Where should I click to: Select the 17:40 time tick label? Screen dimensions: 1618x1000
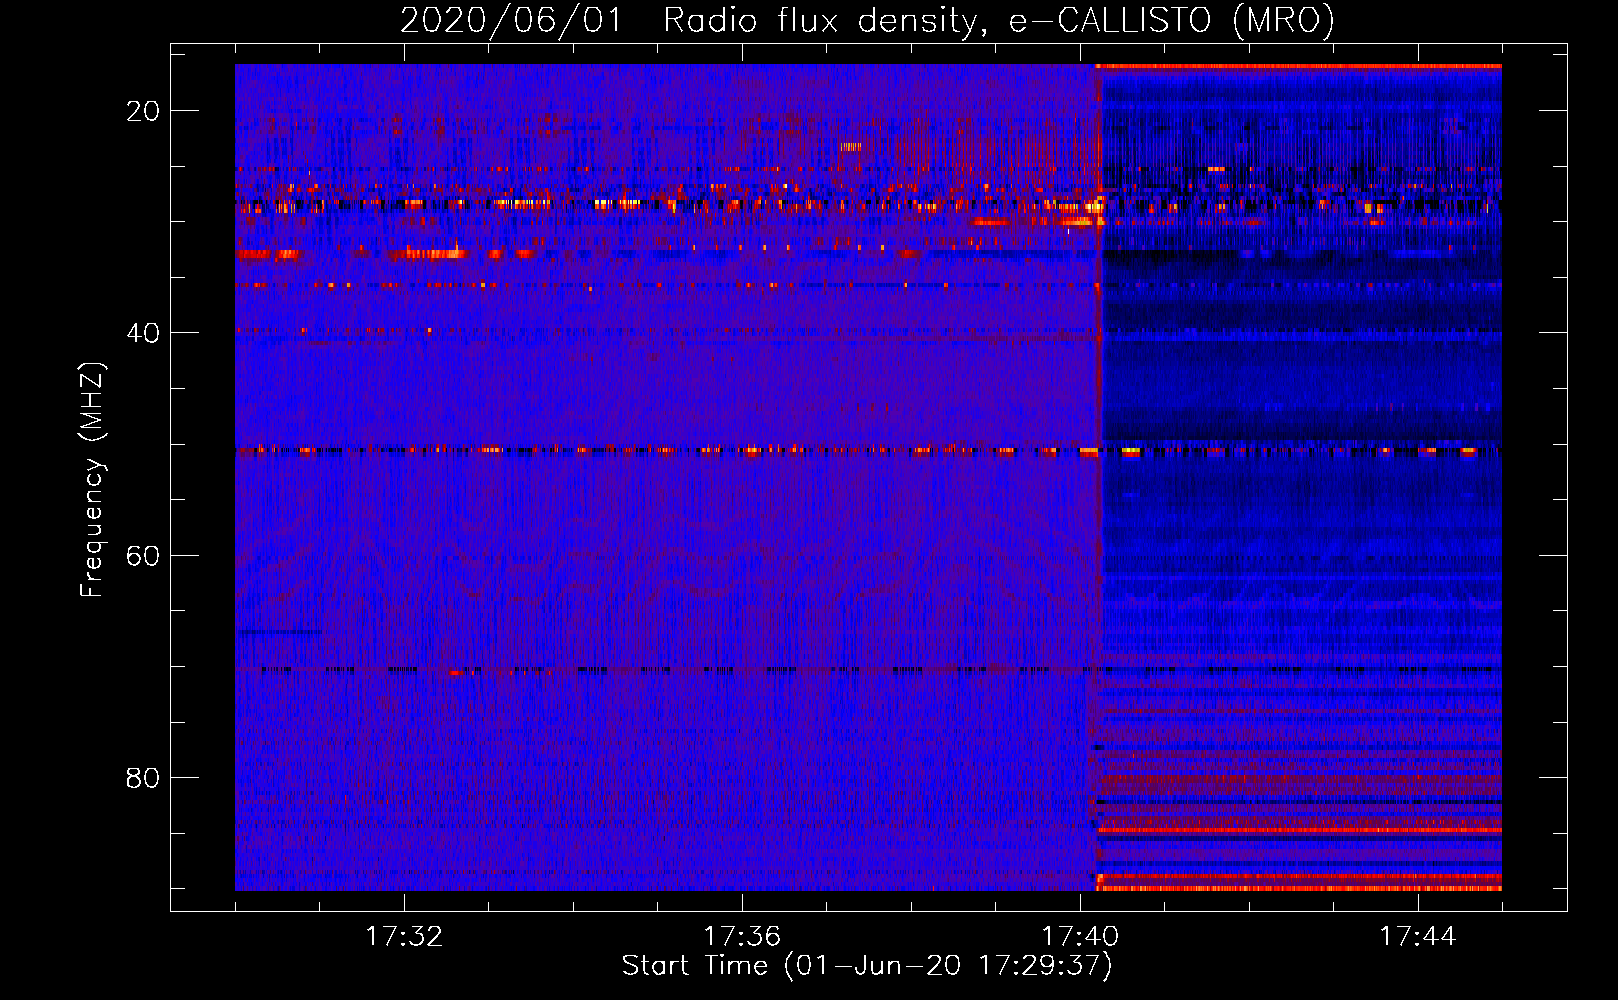click(1080, 937)
